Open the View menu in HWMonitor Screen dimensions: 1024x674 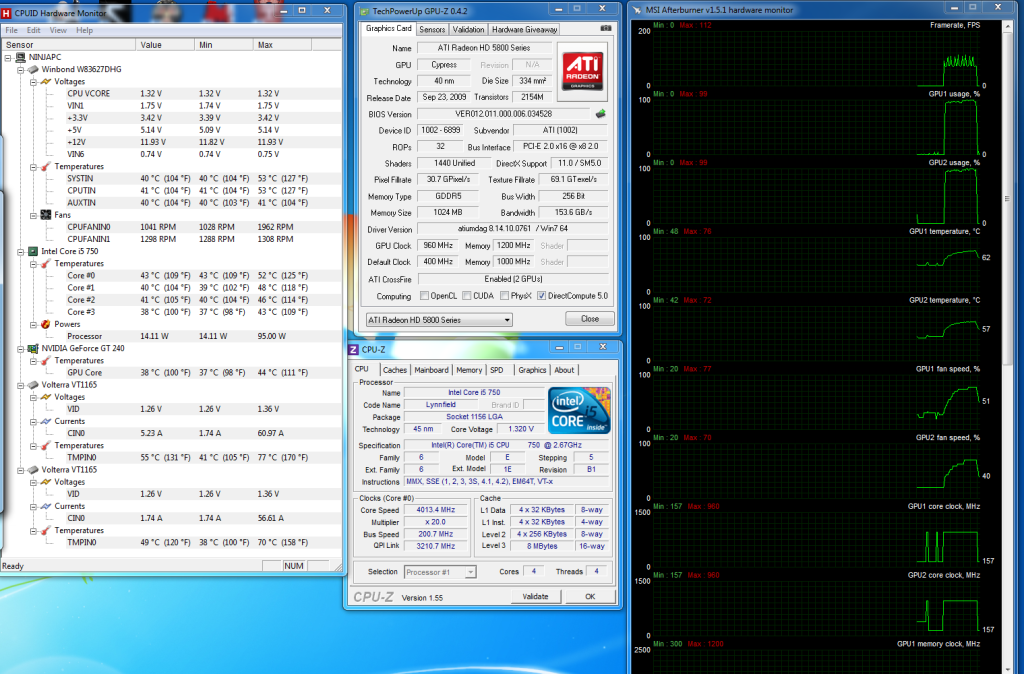pos(58,30)
